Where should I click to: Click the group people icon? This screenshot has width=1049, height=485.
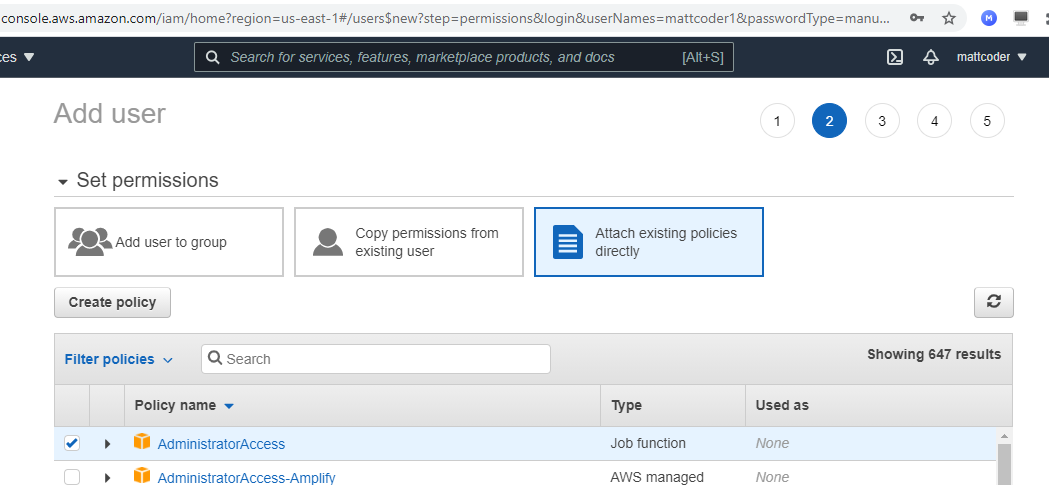click(x=90, y=241)
